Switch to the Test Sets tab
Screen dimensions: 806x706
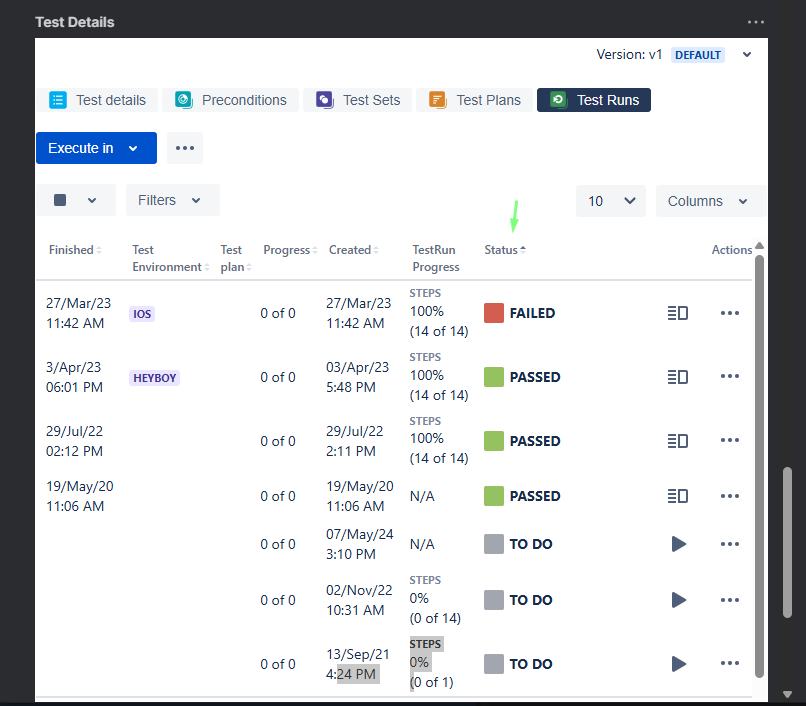coord(358,100)
